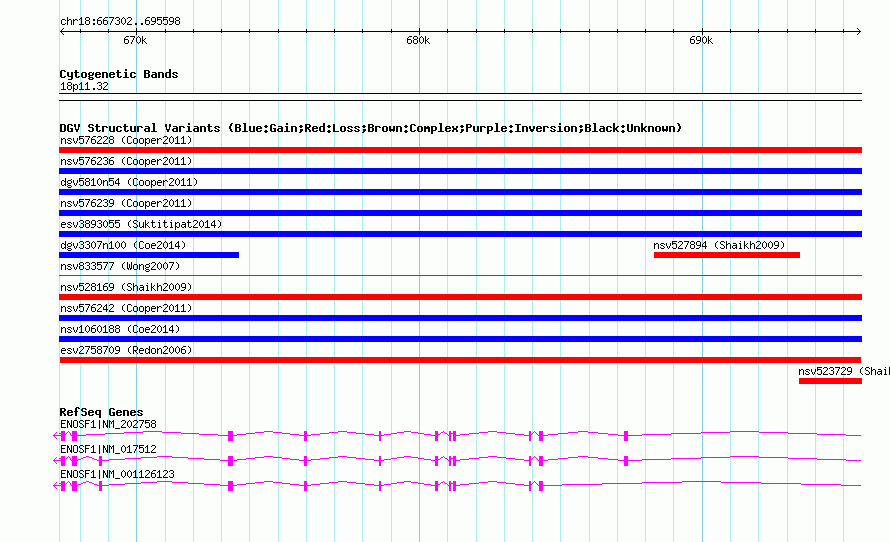This screenshot has height=542, width=890.
Task: Click the nsv528169 (Shaikh2009) label
Action: tap(126, 287)
